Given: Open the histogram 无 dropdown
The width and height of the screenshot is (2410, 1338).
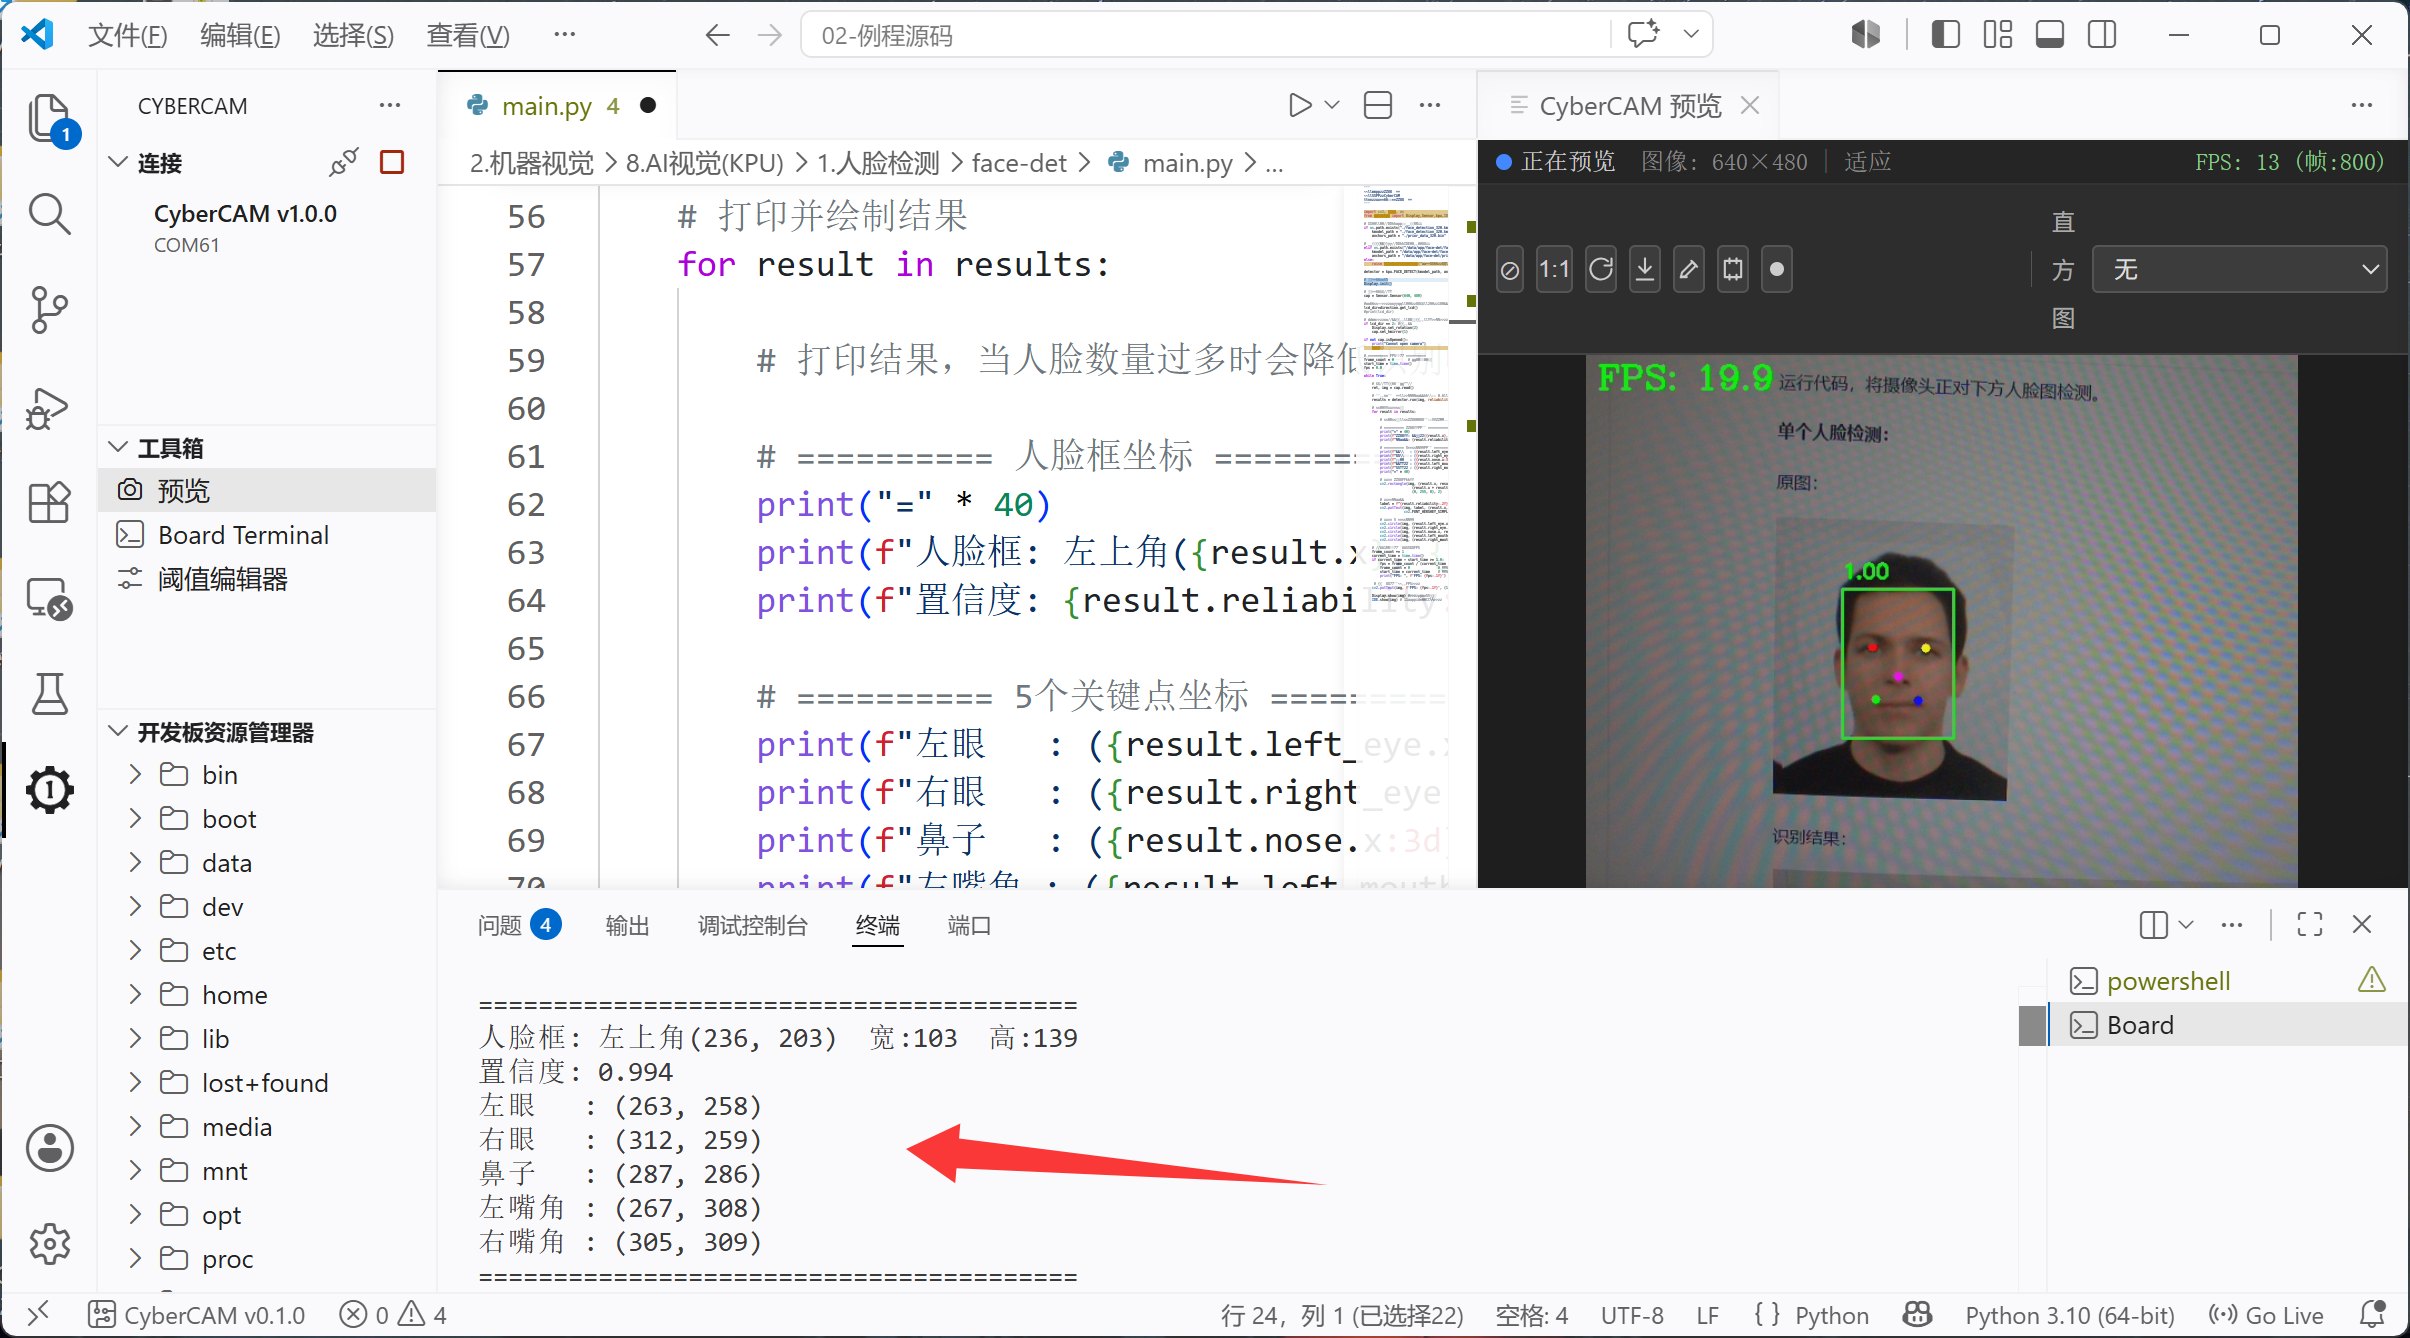Looking at the screenshot, I should [2239, 270].
